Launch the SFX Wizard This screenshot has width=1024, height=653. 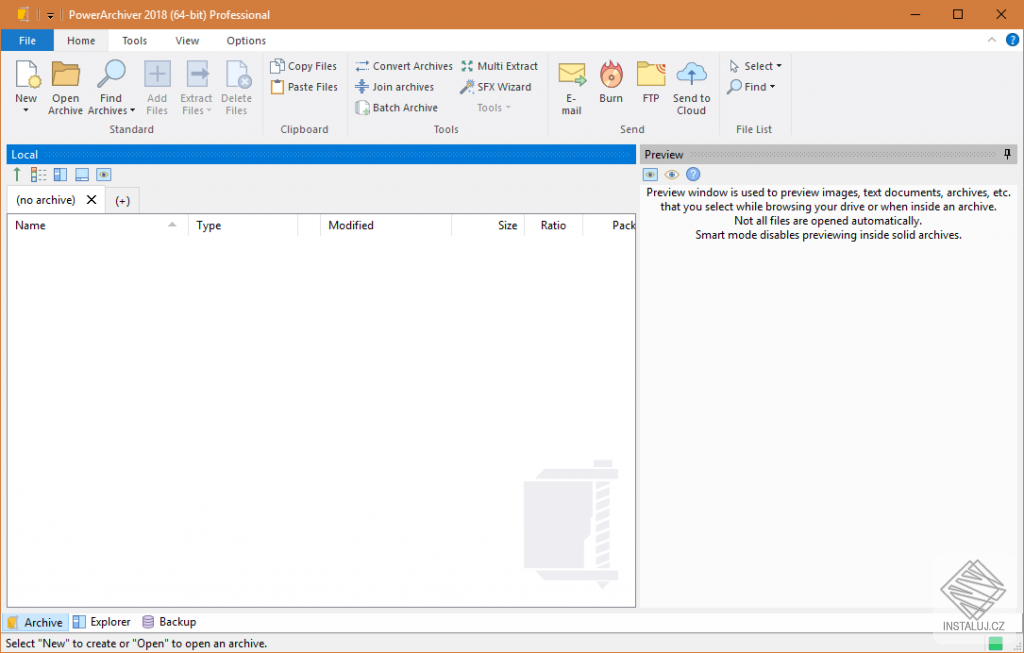coord(496,87)
